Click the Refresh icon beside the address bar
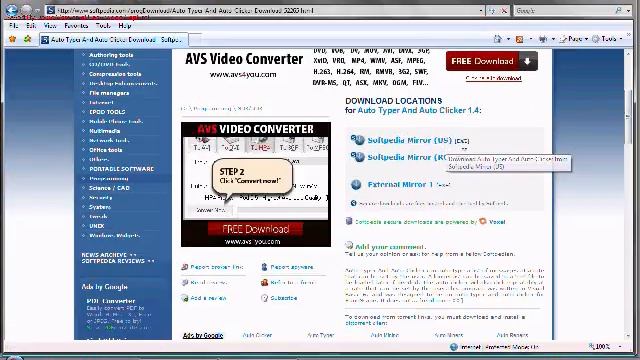The image size is (640, 360). [492, 11]
